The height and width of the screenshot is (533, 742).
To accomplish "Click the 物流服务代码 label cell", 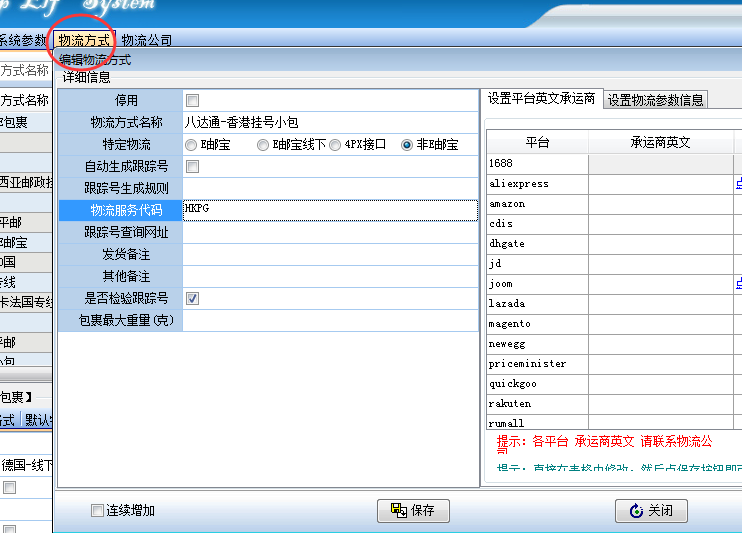I will pos(121,211).
